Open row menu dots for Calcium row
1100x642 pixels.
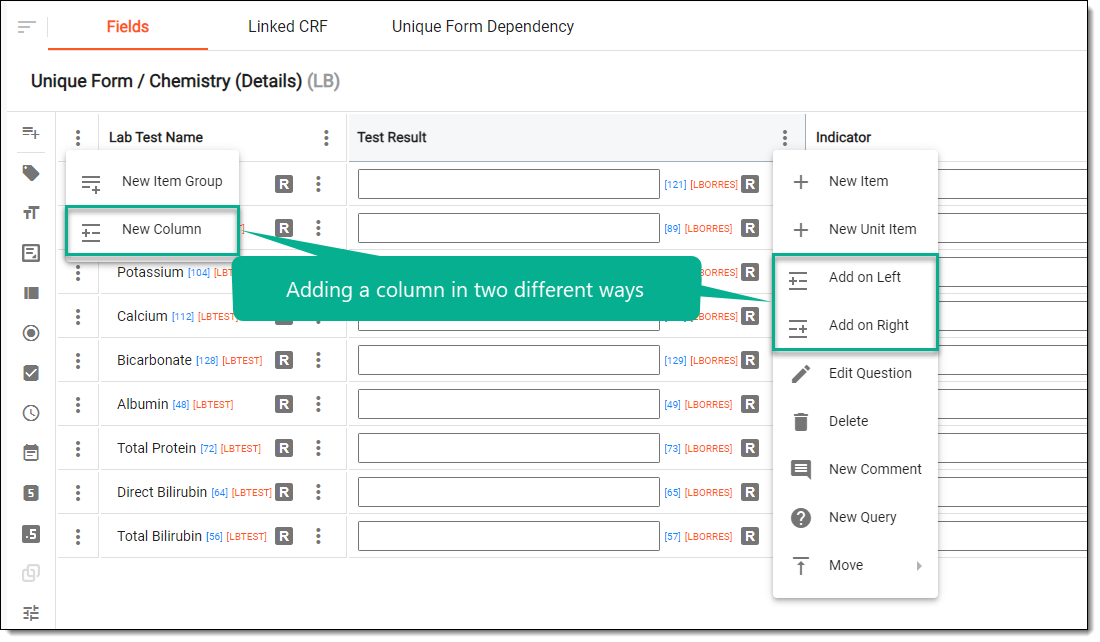(78, 316)
